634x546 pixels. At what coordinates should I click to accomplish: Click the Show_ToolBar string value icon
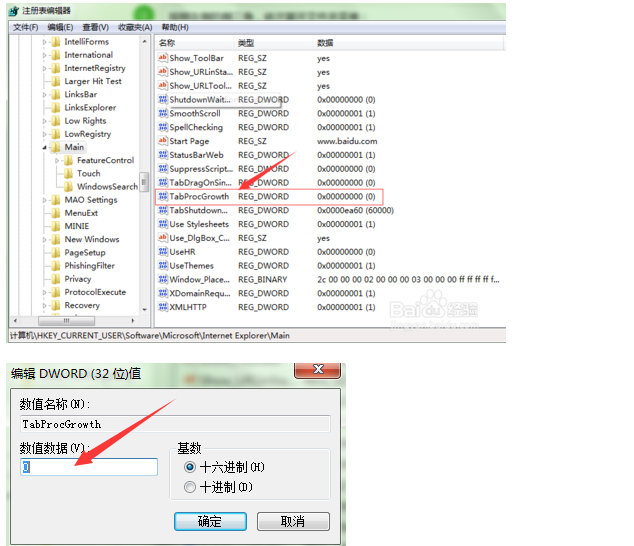pos(162,58)
